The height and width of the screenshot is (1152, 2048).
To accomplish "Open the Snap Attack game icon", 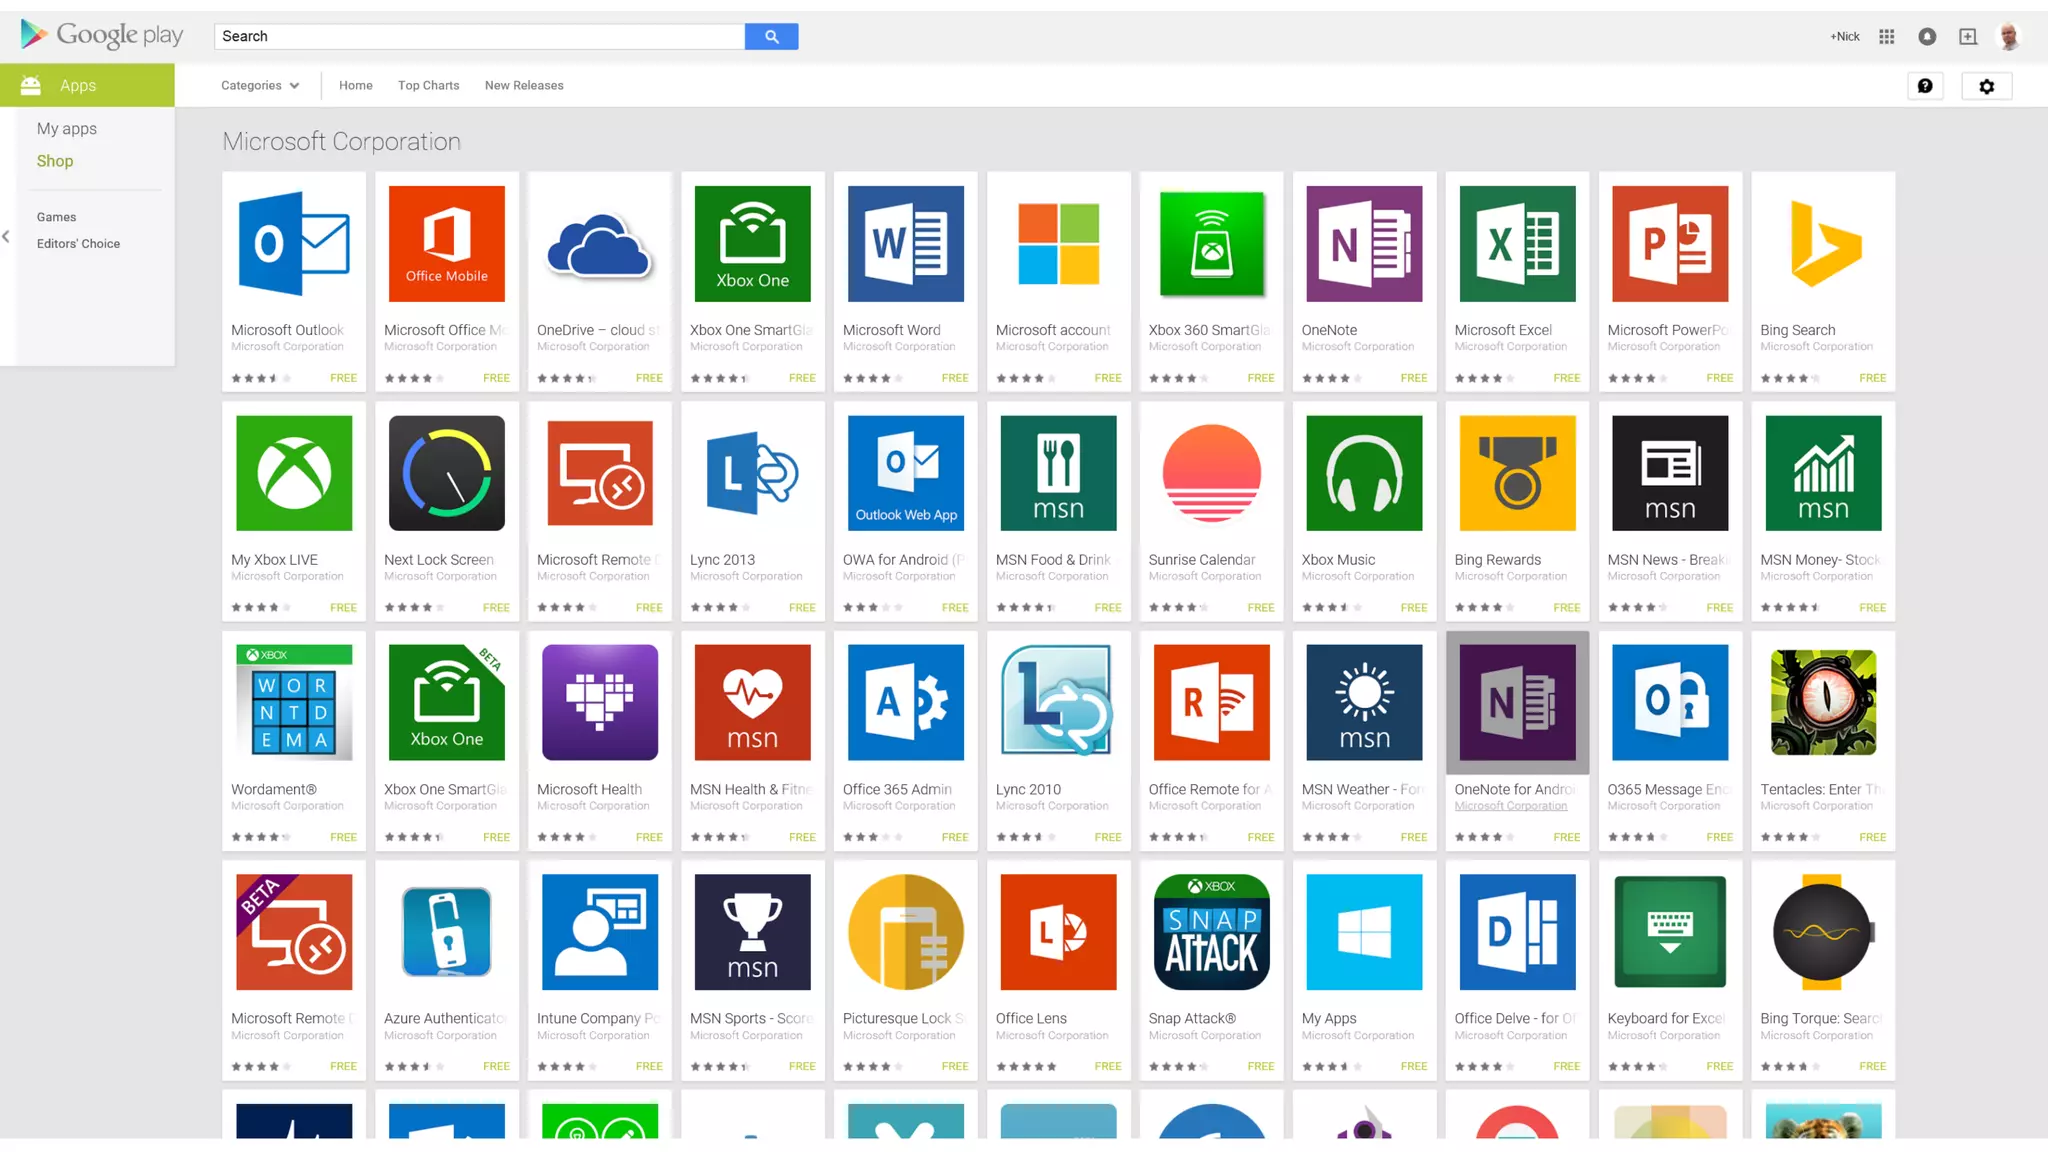I will (x=1211, y=932).
